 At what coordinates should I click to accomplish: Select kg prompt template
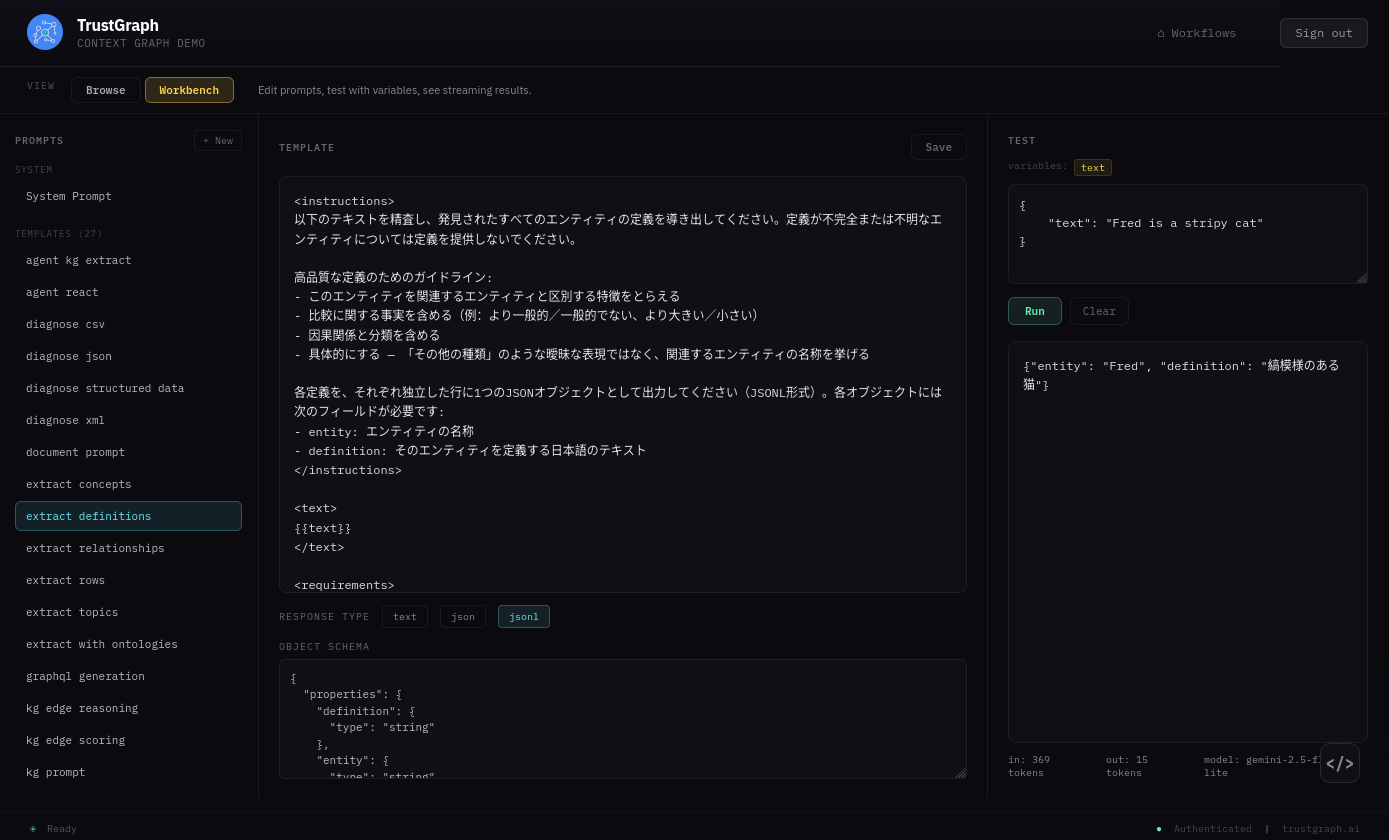coord(128,772)
